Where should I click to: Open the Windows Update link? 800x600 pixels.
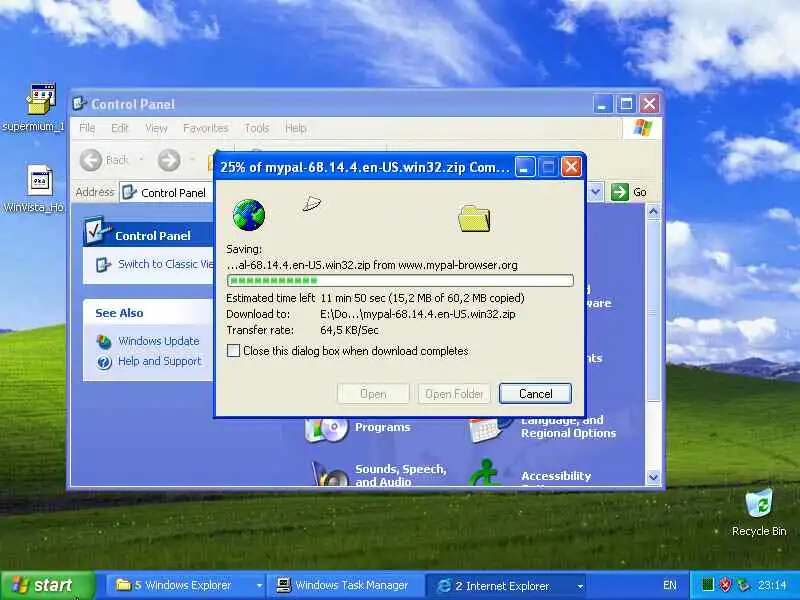159,341
